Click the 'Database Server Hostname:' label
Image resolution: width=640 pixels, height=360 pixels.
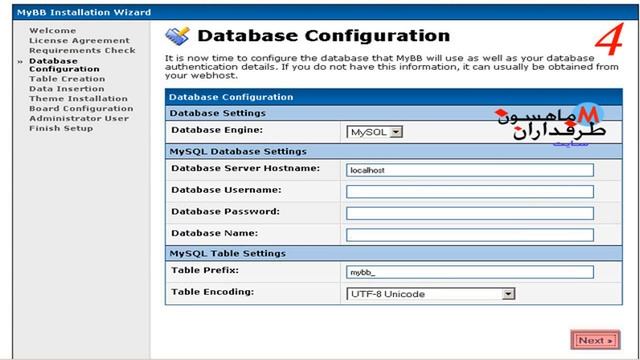point(245,168)
